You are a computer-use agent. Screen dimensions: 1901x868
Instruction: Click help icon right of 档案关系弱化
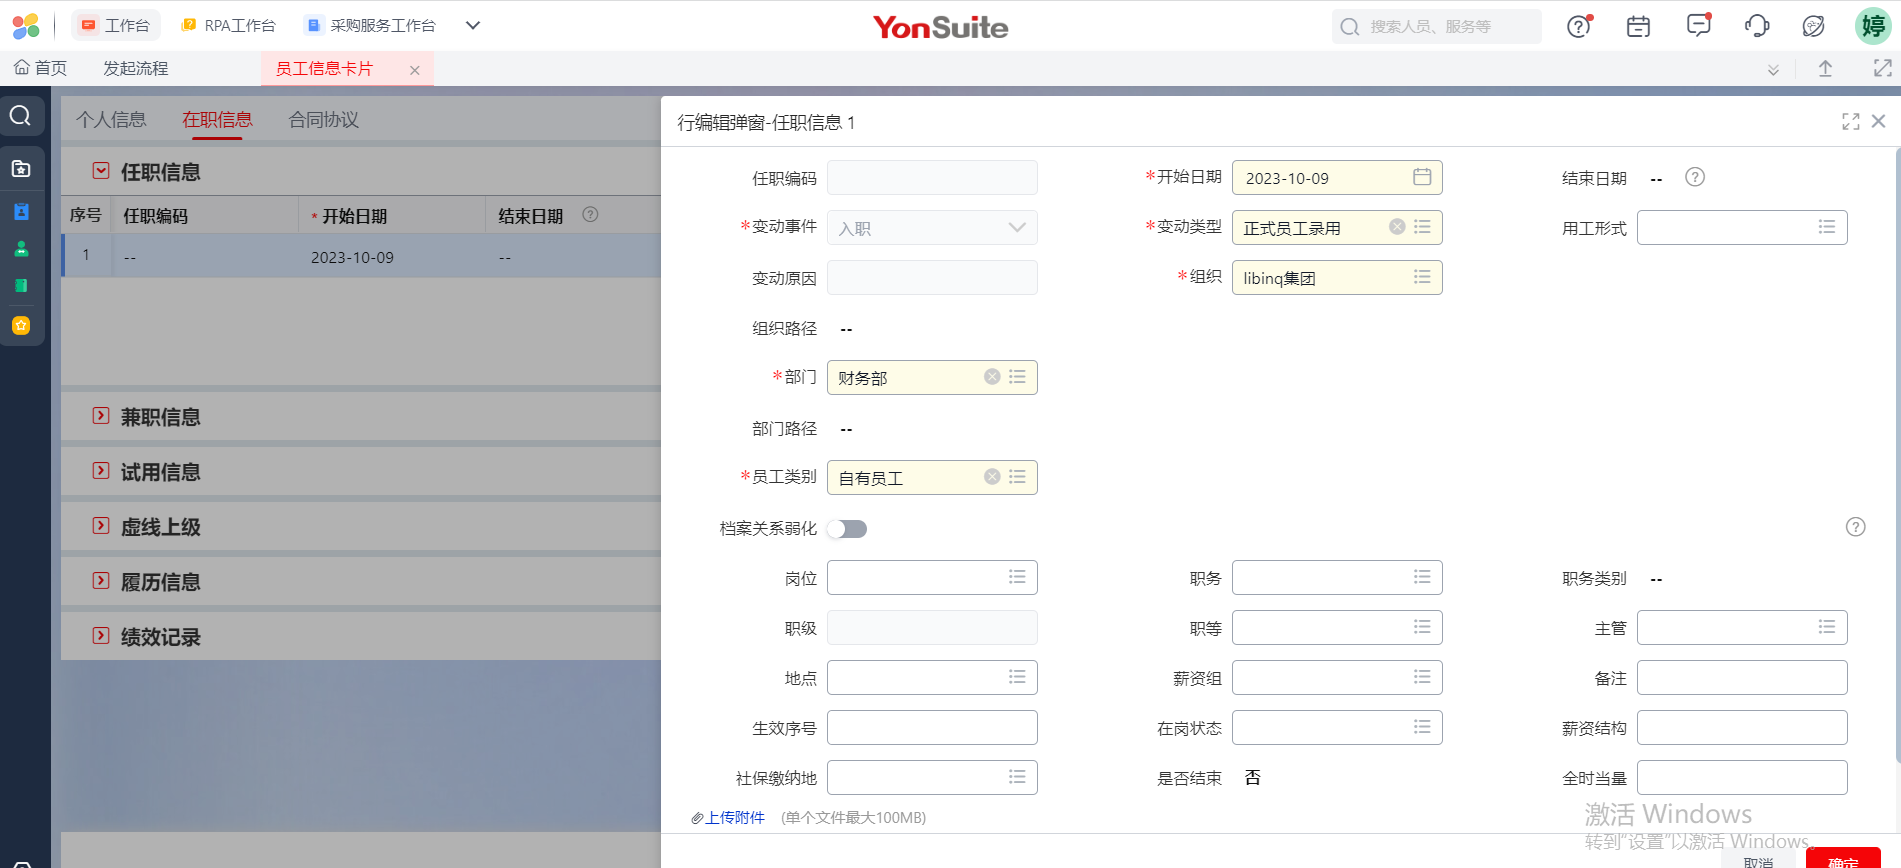pos(1855,527)
